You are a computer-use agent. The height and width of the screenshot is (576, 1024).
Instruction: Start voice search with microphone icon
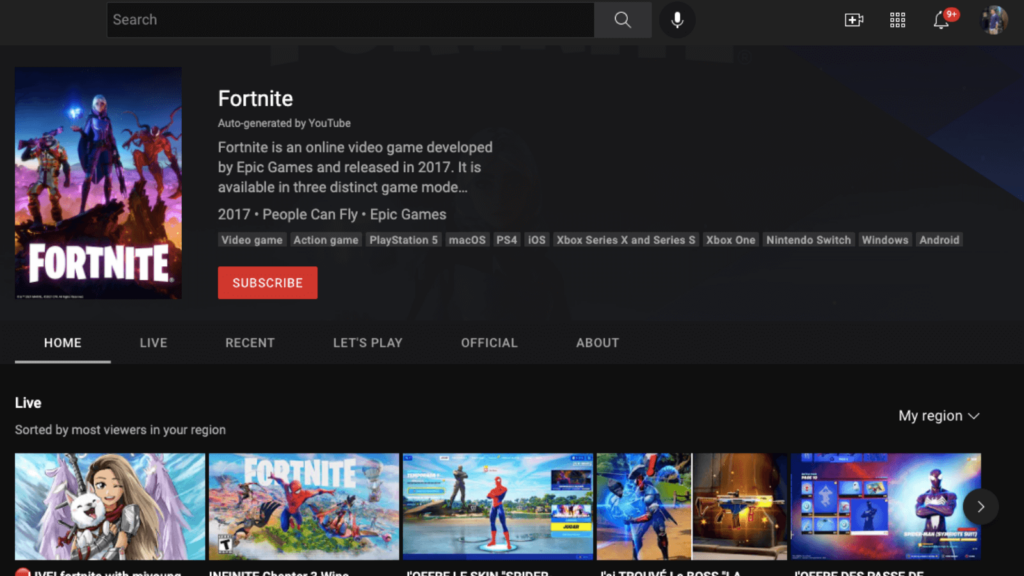pyautogui.click(x=677, y=20)
